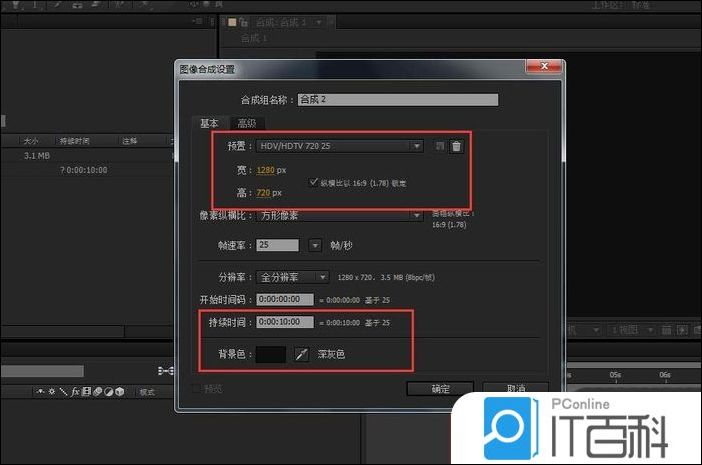Click the 高 value 720
This screenshot has height=465, width=702.
pyautogui.click(x=263, y=193)
